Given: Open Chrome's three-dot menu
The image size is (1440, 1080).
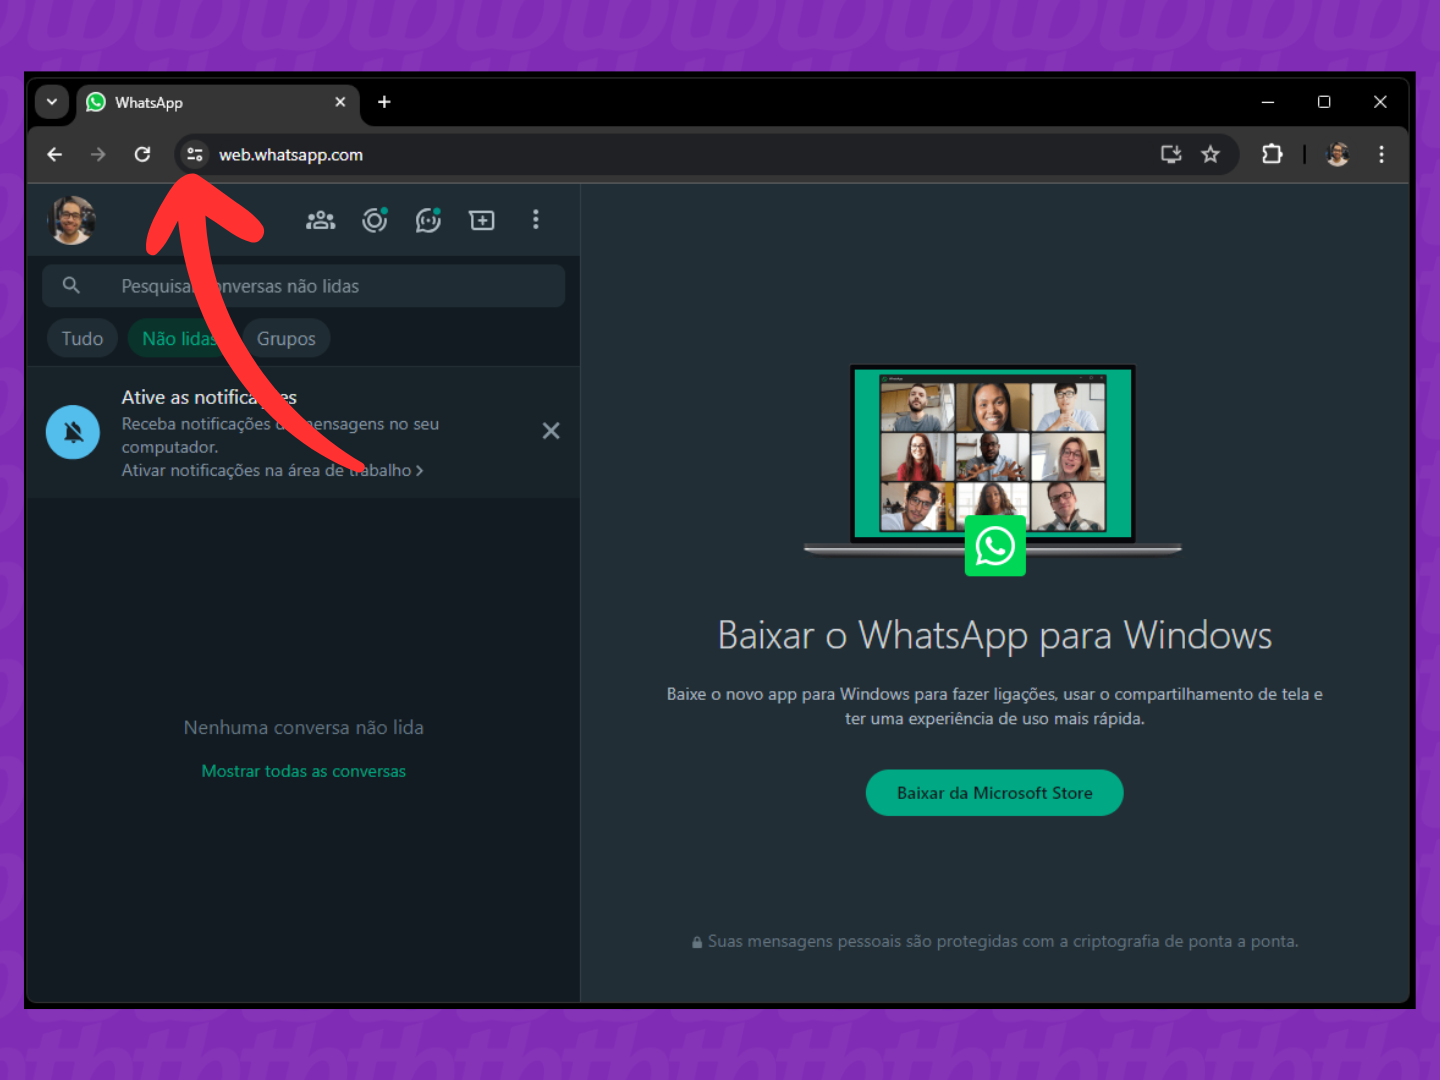Looking at the screenshot, I should (1381, 154).
